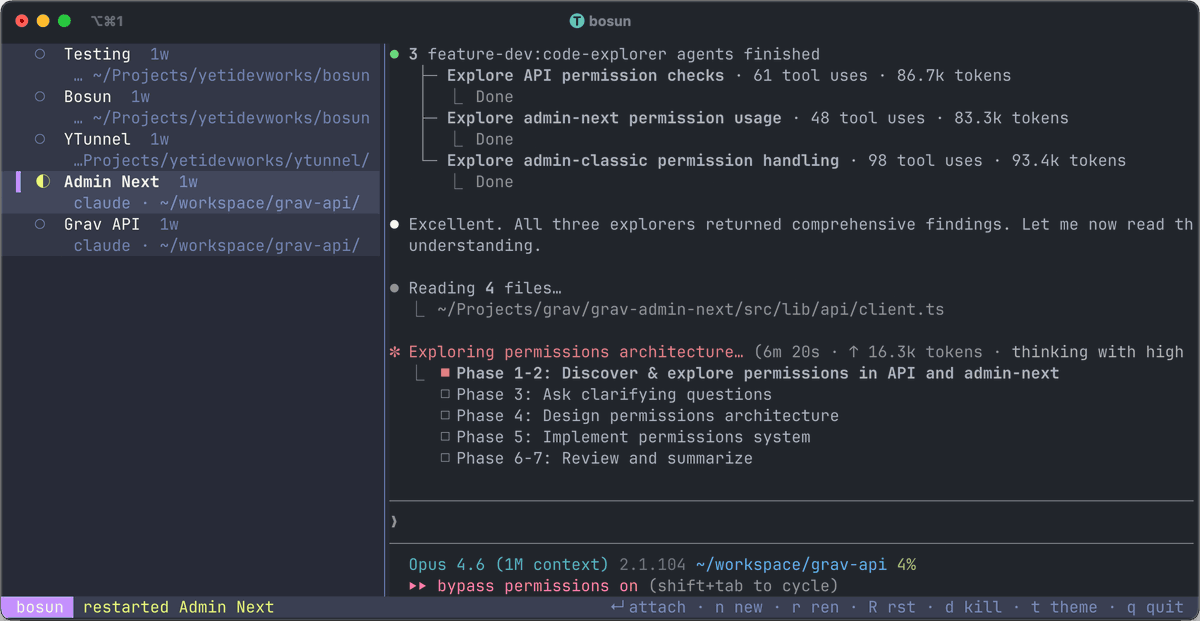Check the Phase 5 implement permissions box
The height and width of the screenshot is (621, 1200).
click(x=446, y=437)
